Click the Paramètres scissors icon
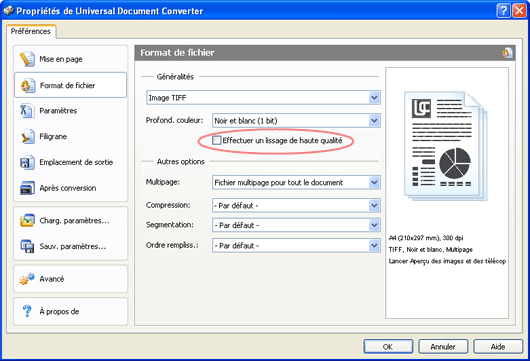This screenshot has height=361, width=530. click(27, 111)
